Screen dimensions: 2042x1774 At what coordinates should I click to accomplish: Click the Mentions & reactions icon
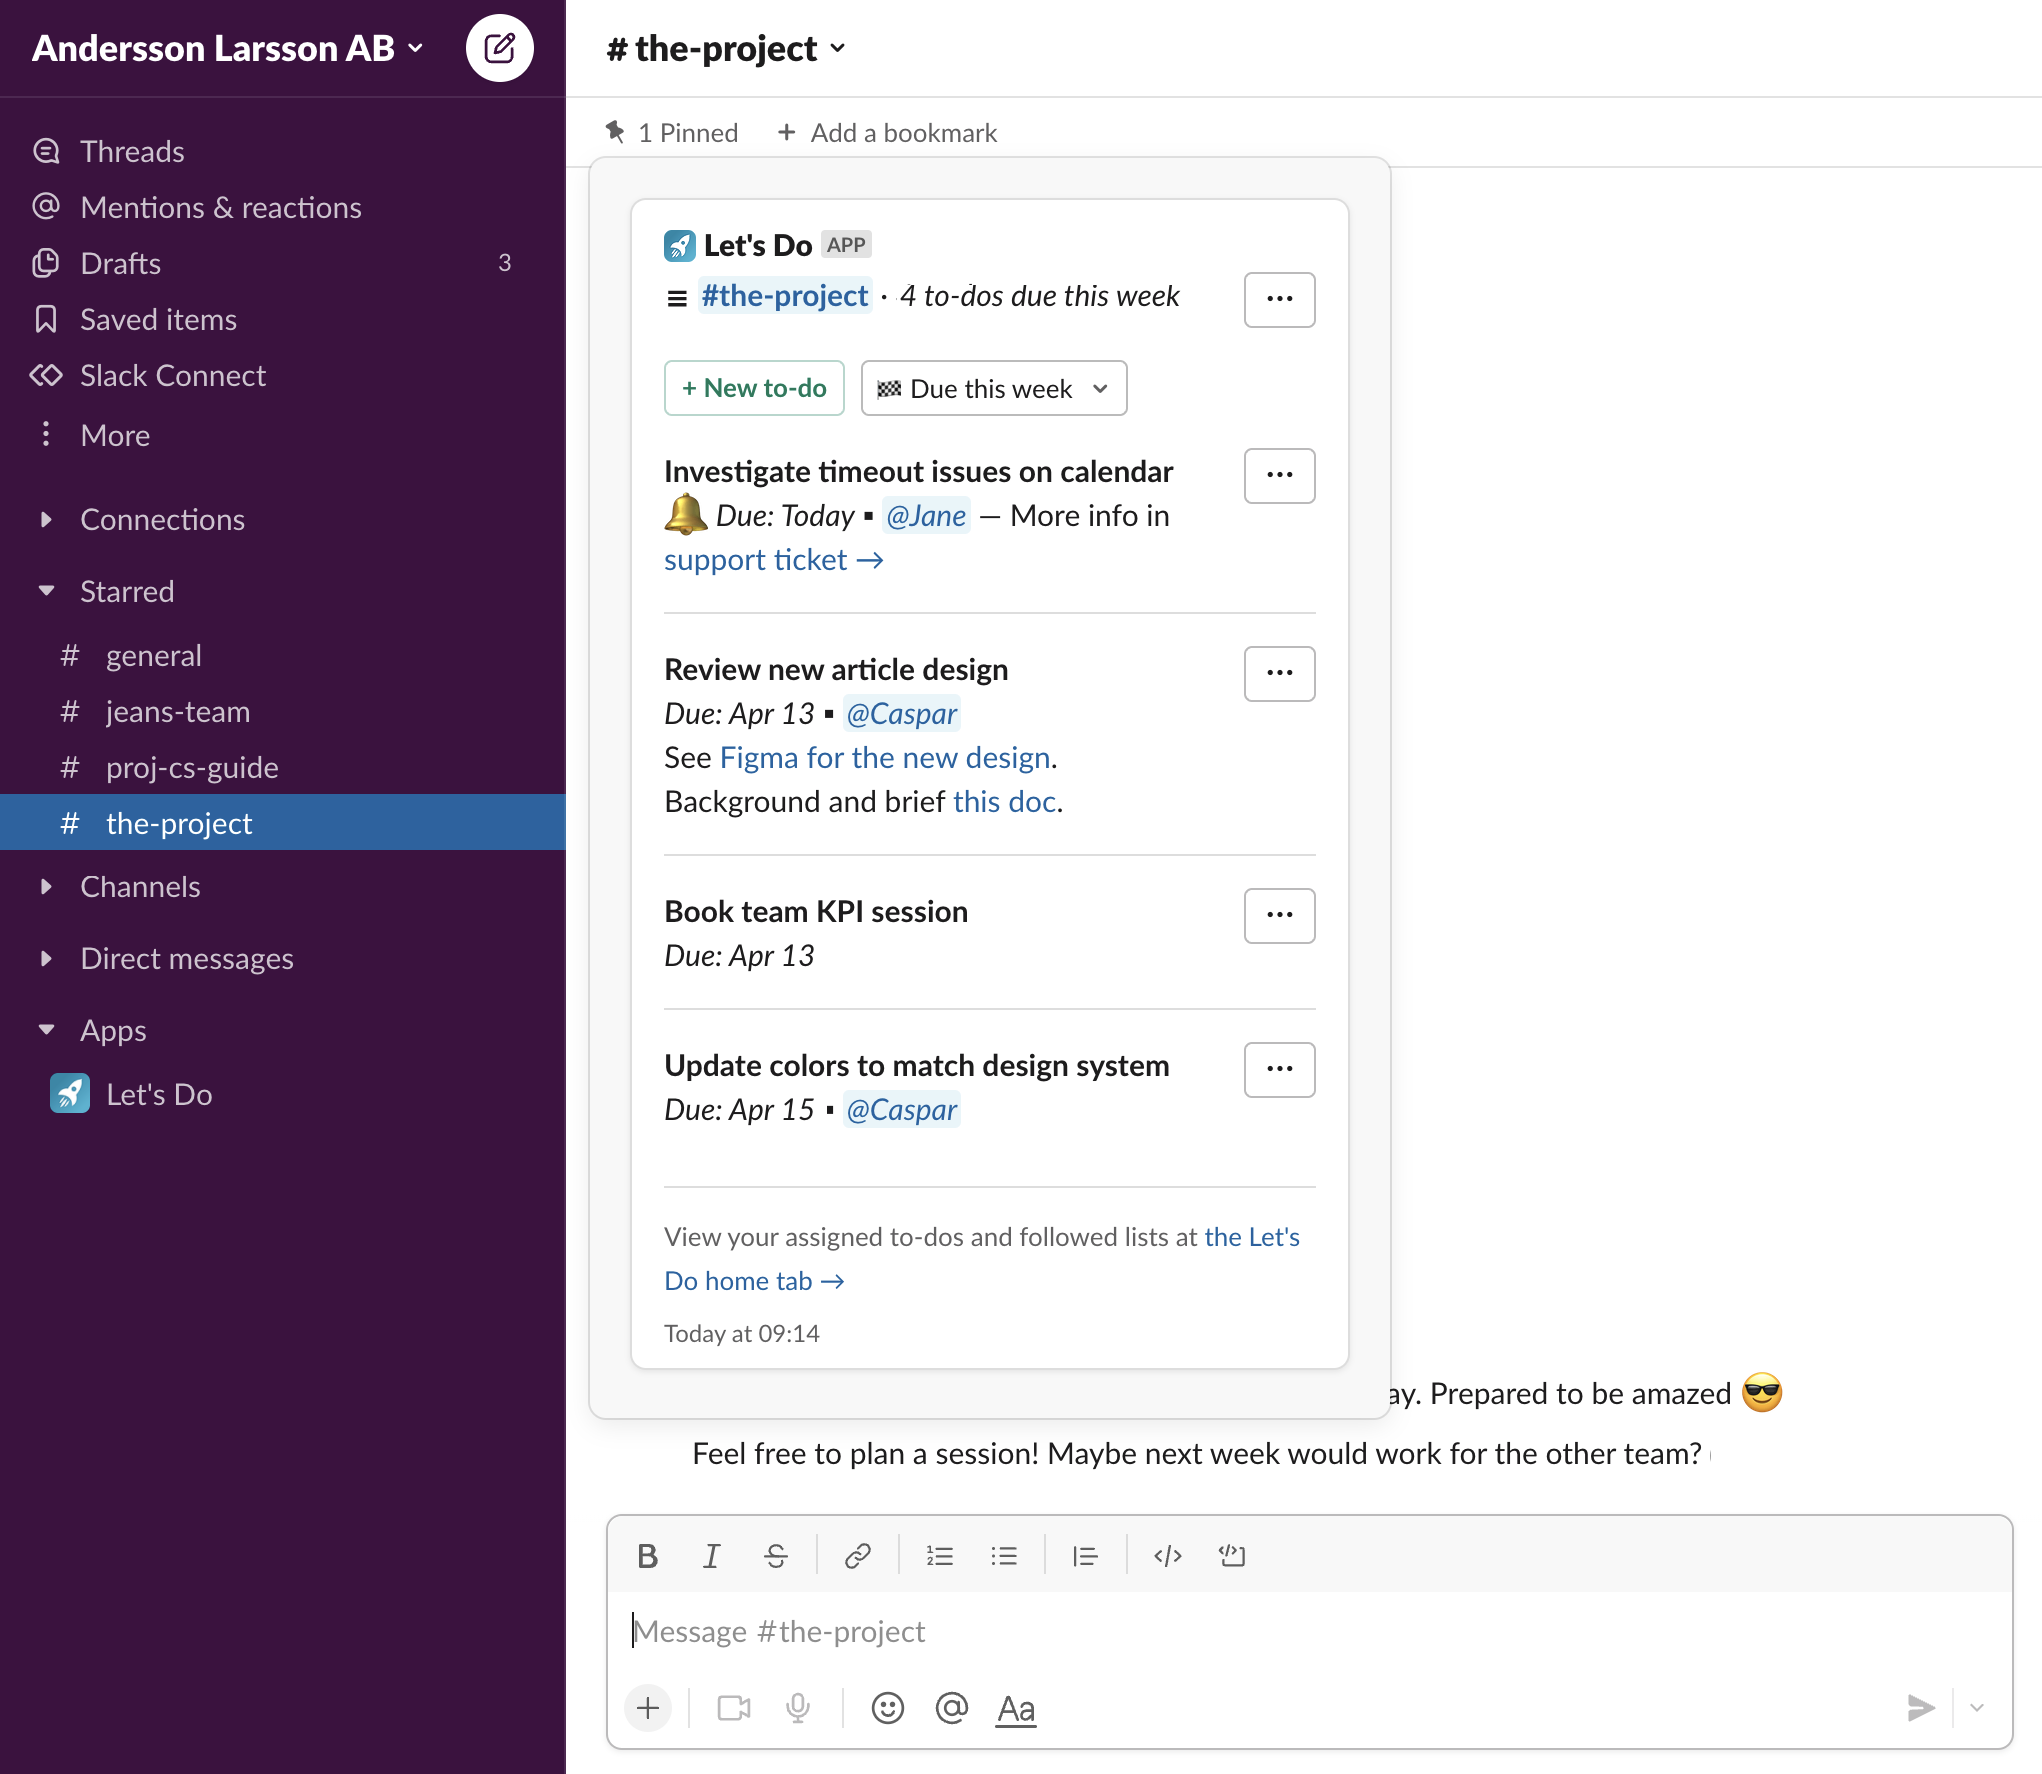(47, 207)
